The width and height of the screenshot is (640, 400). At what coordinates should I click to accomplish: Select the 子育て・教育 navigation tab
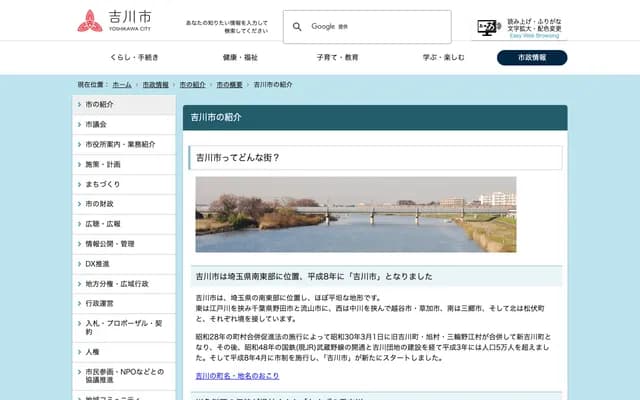coord(337,57)
